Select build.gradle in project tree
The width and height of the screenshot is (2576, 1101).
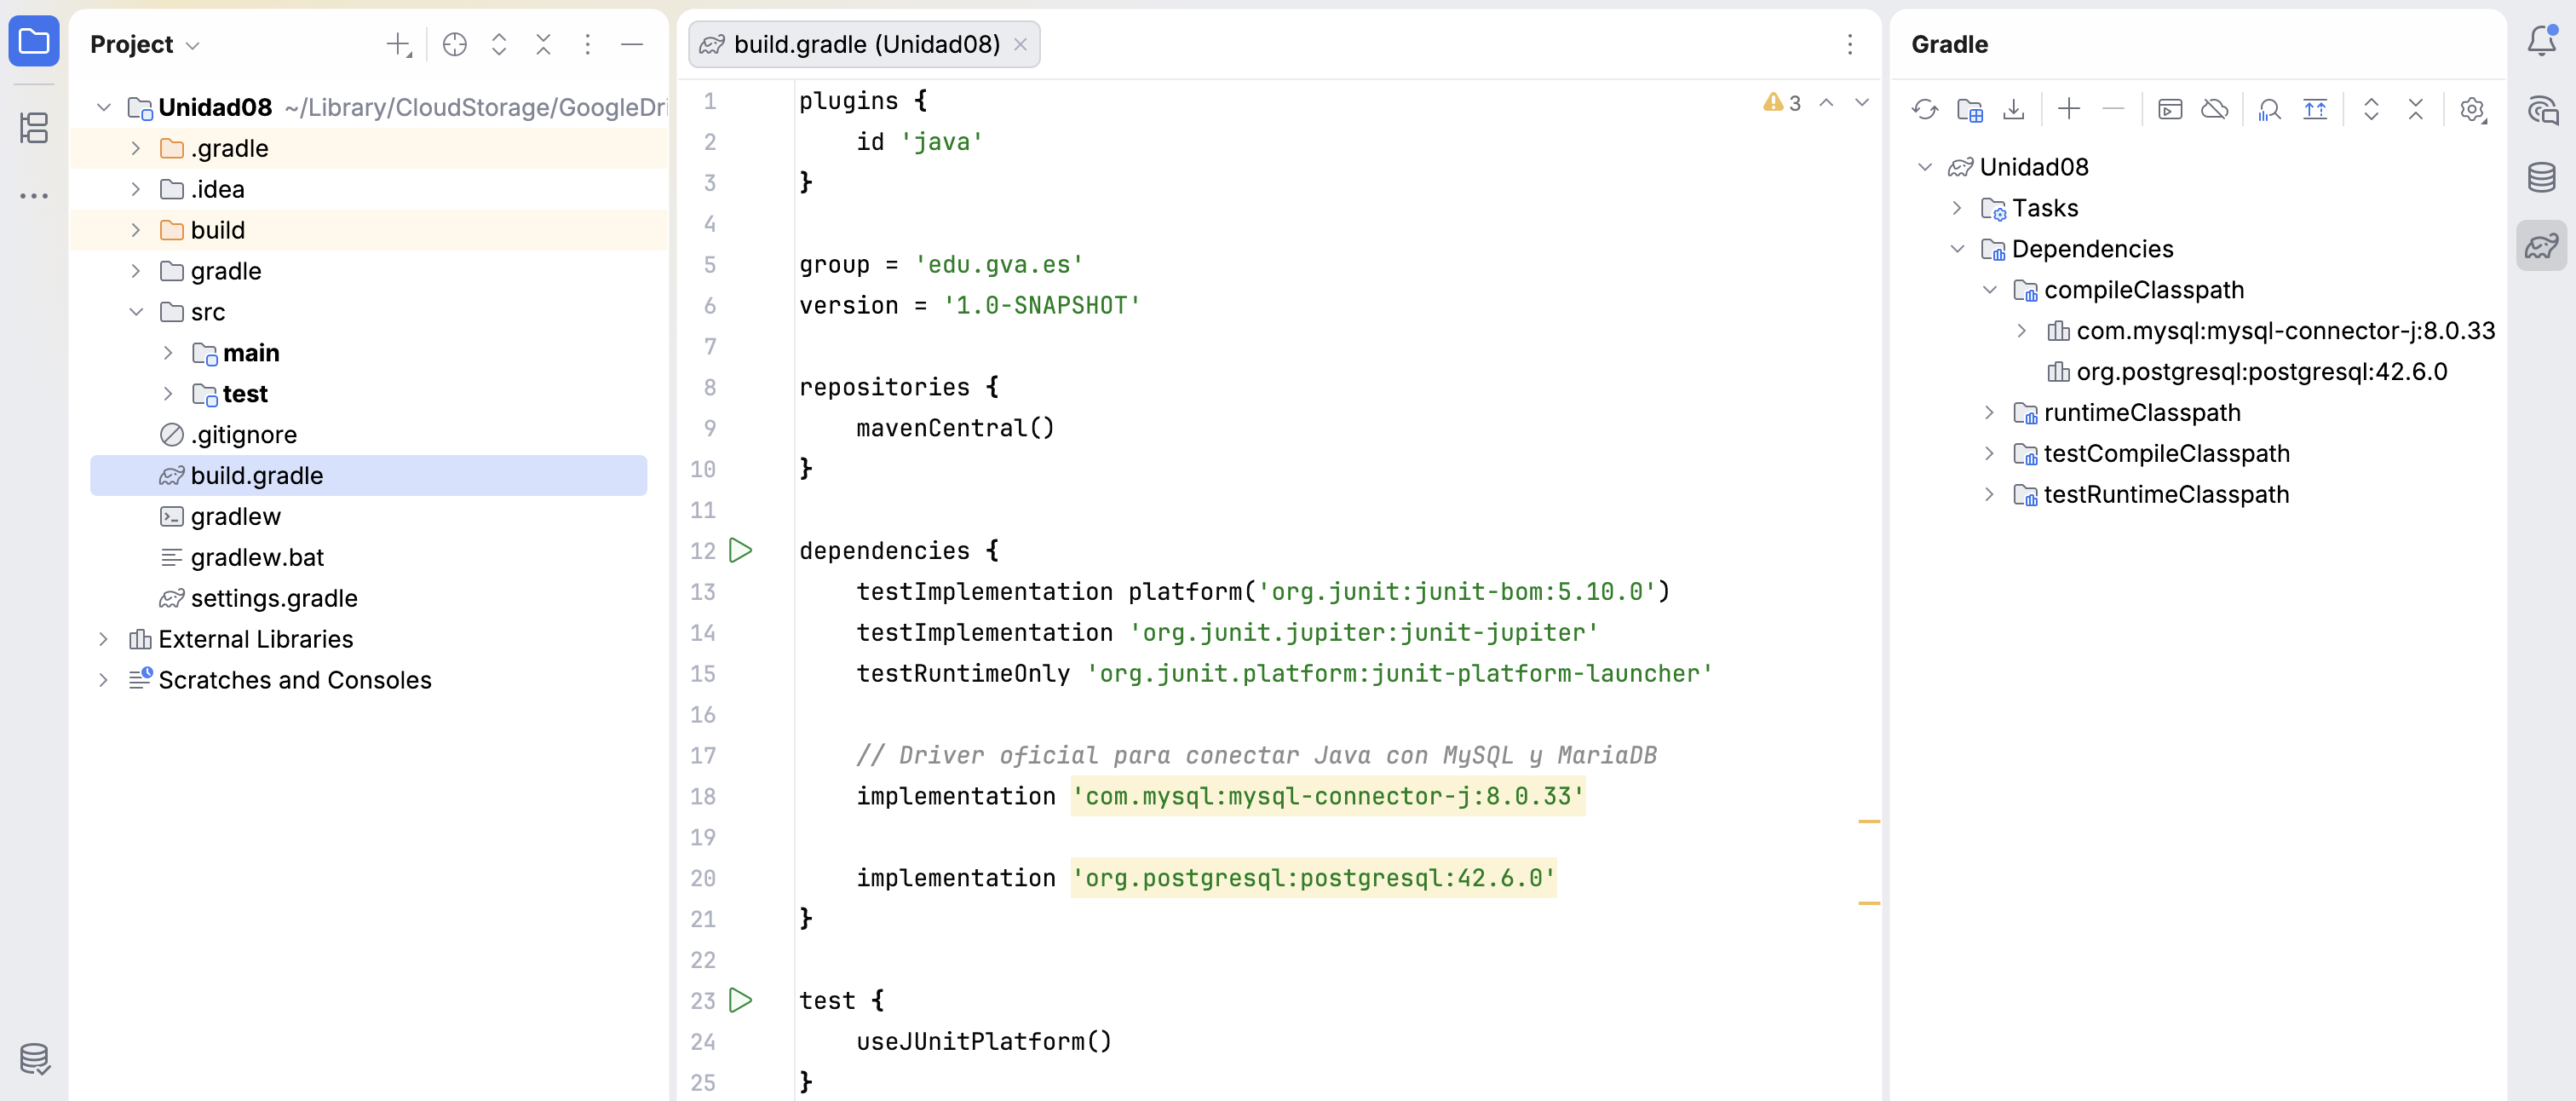[x=368, y=476]
